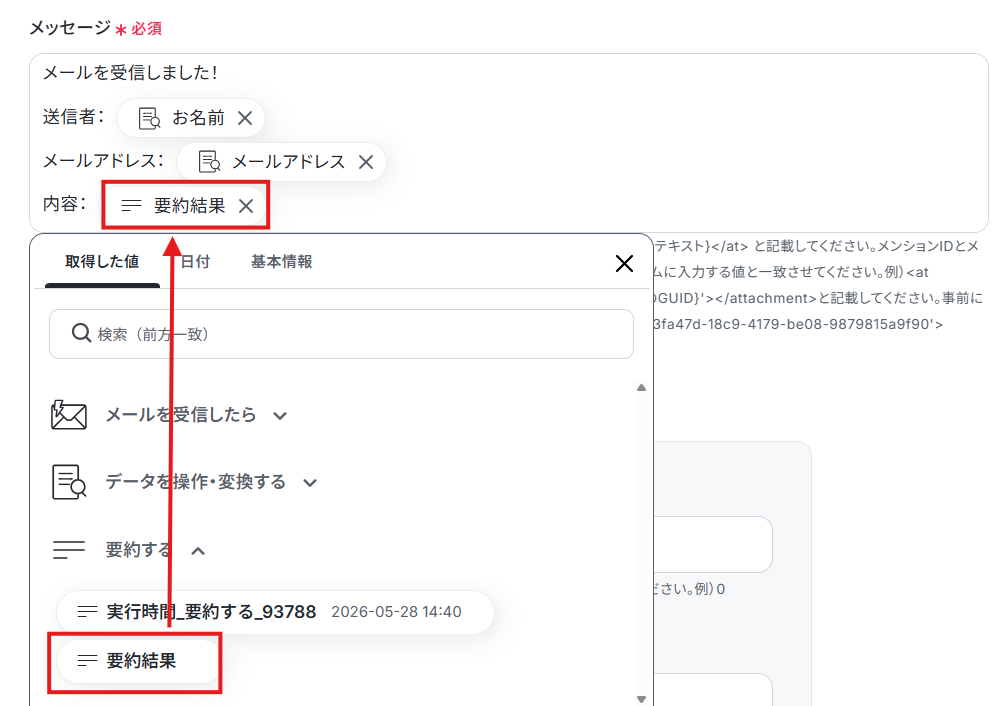
Task: Click the list scrollbar down arrow
Action: click(641, 699)
